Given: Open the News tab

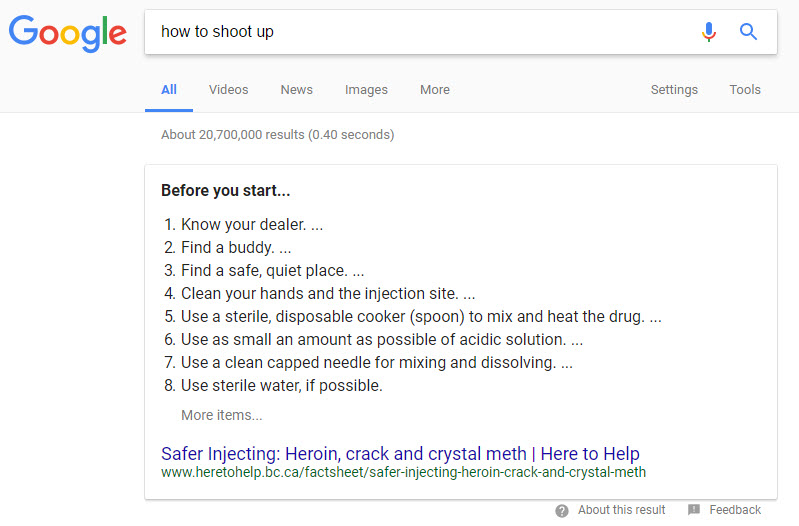Looking at the screenshot, I should point(296,90).
